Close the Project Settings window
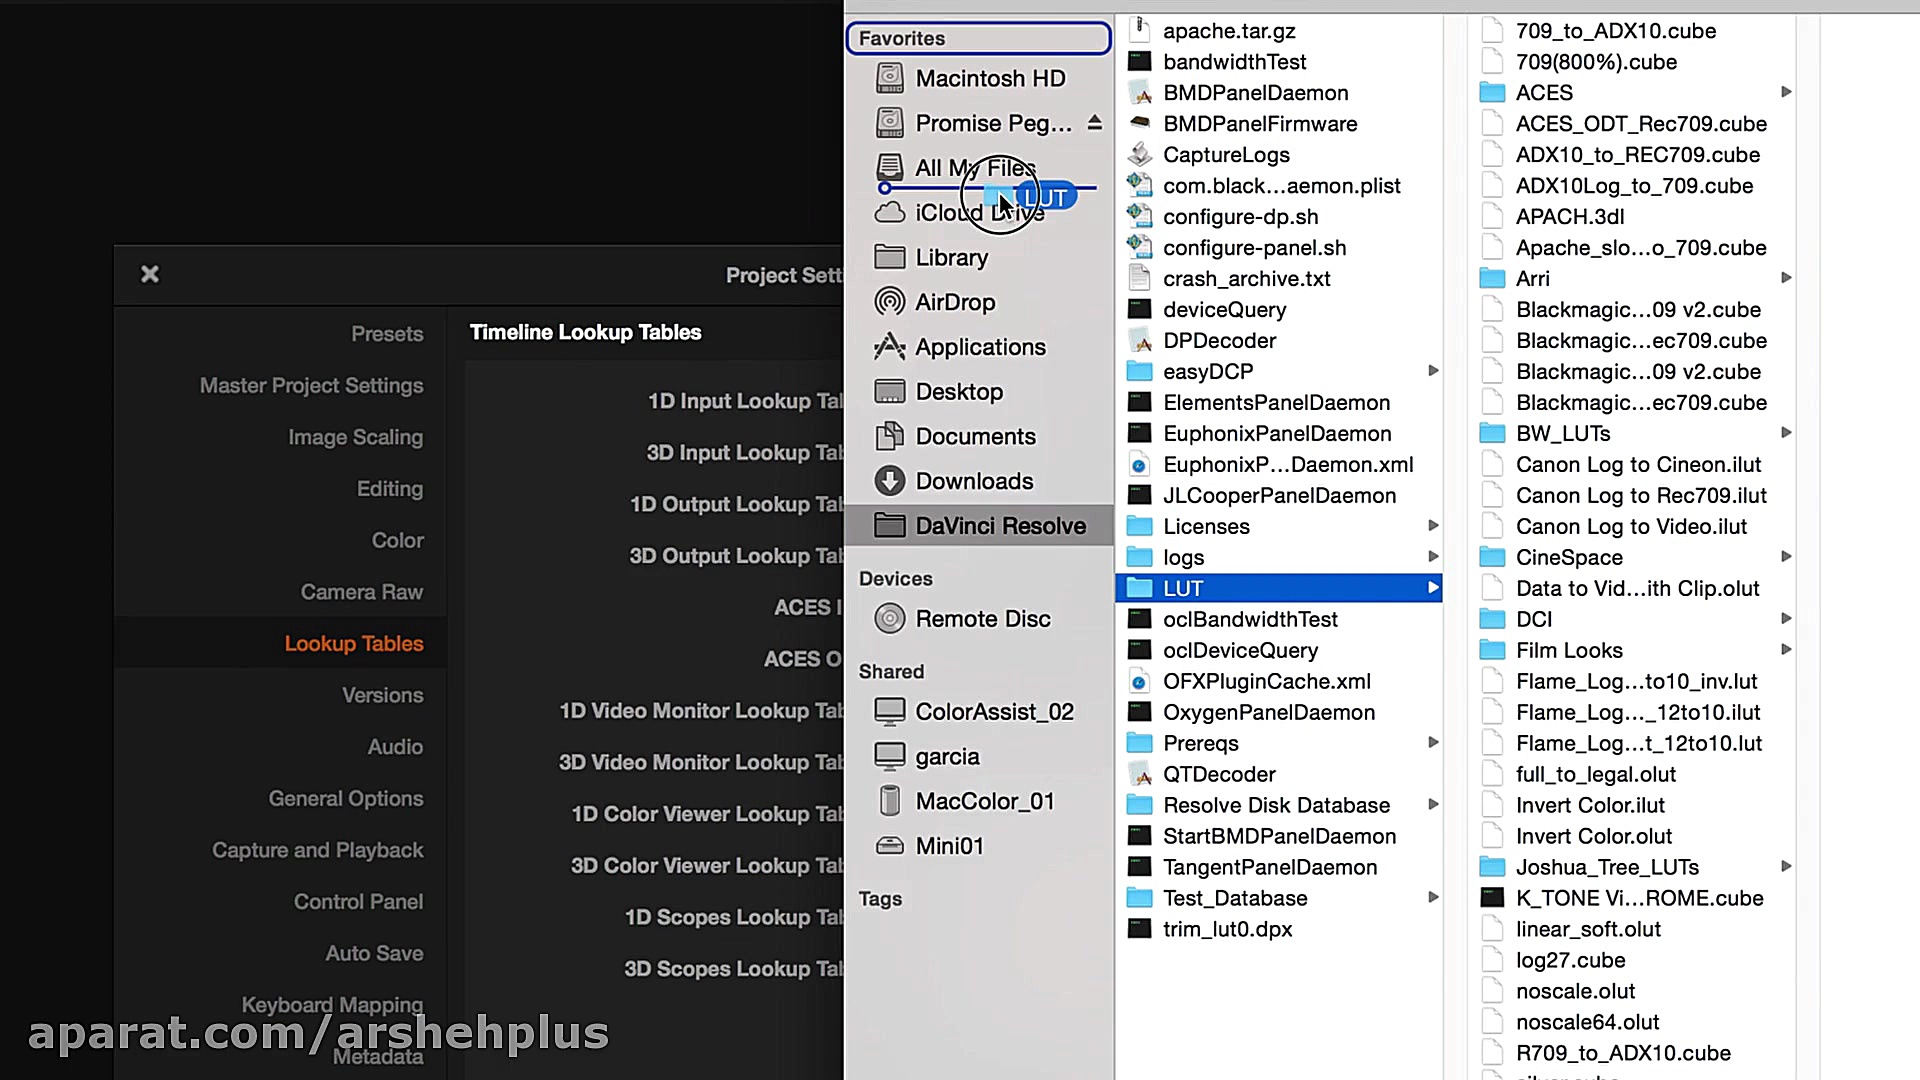Screen dimensions: 1920x1080 pos(150,274)
